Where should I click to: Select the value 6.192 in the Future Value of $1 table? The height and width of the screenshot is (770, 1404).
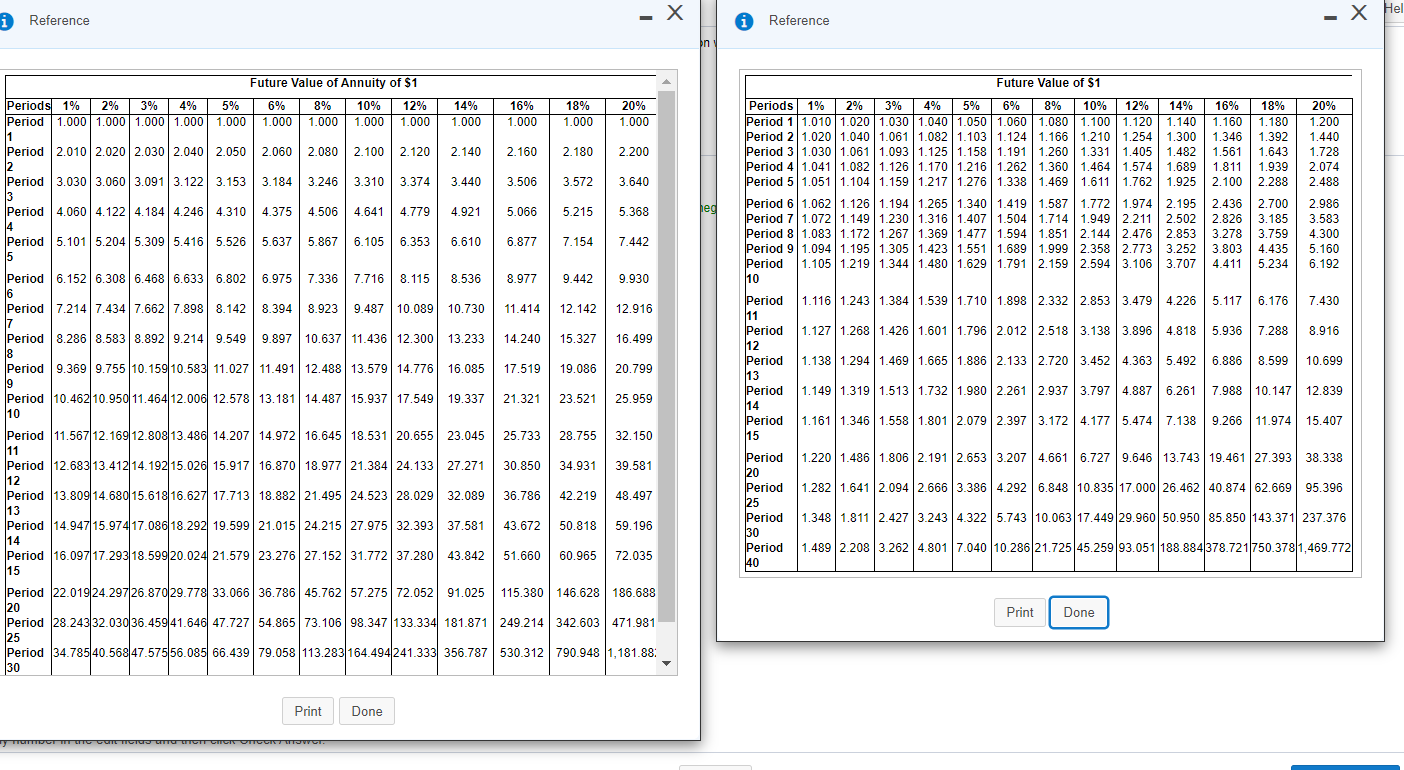coord(1324,264)
